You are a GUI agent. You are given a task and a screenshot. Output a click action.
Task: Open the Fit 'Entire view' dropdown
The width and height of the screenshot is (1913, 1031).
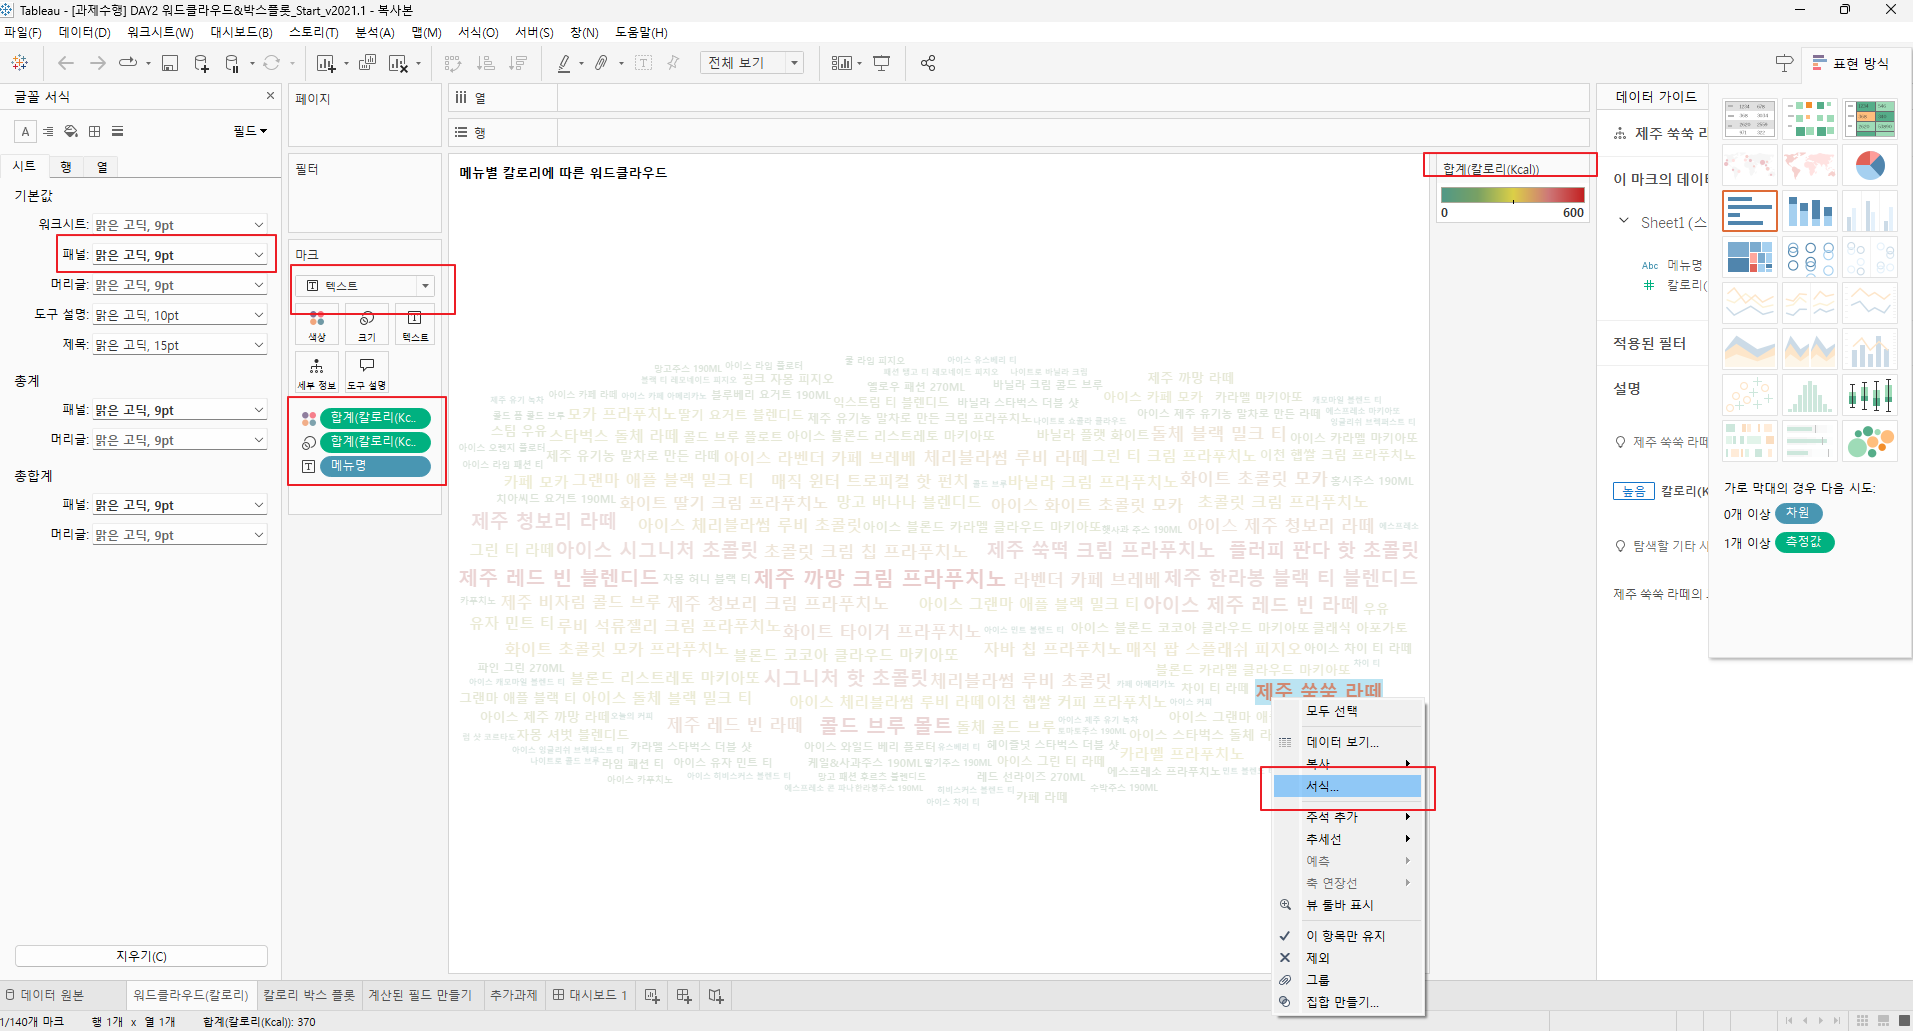752,63
